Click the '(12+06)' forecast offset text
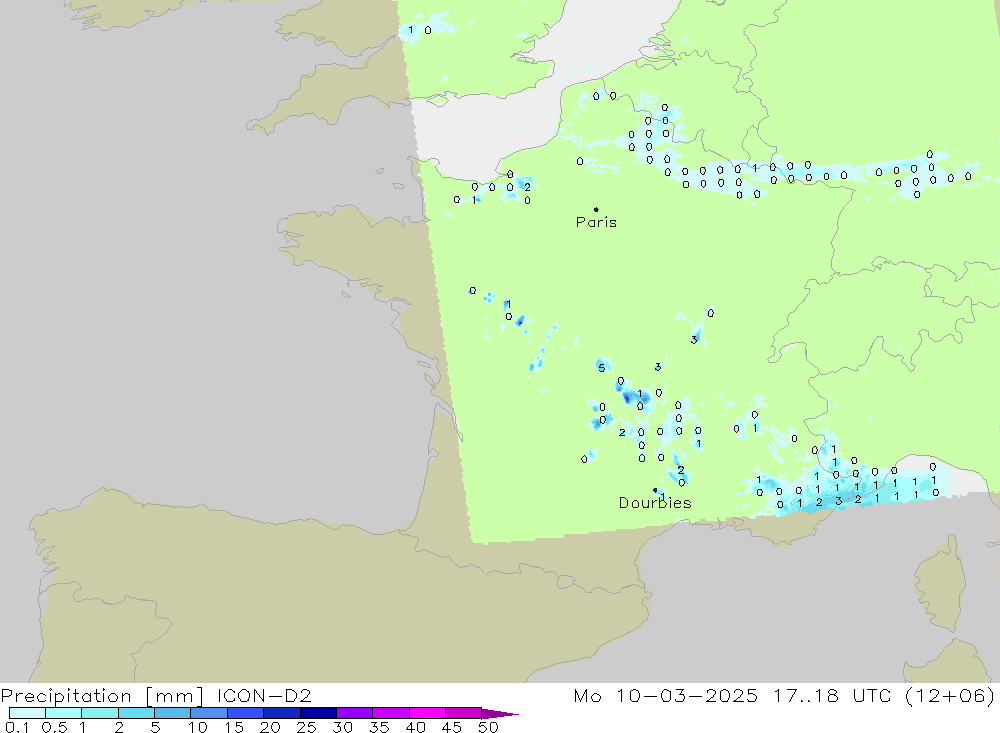 click(958, 695)
